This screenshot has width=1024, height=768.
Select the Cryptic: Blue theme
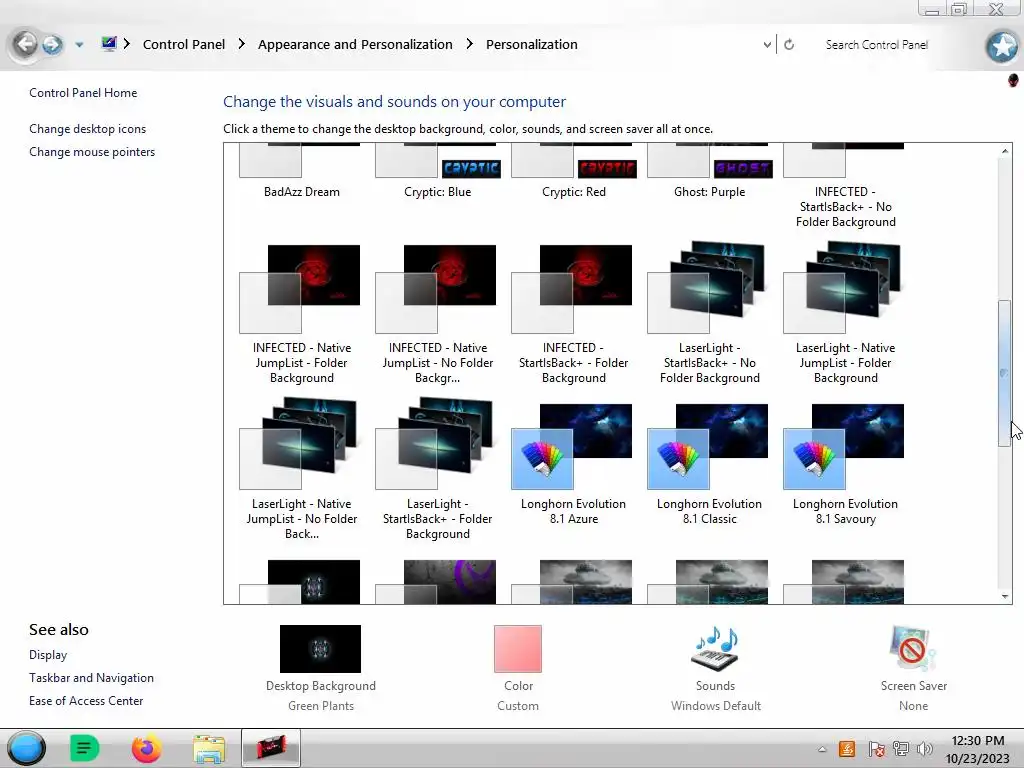click(x=438, y=171)
